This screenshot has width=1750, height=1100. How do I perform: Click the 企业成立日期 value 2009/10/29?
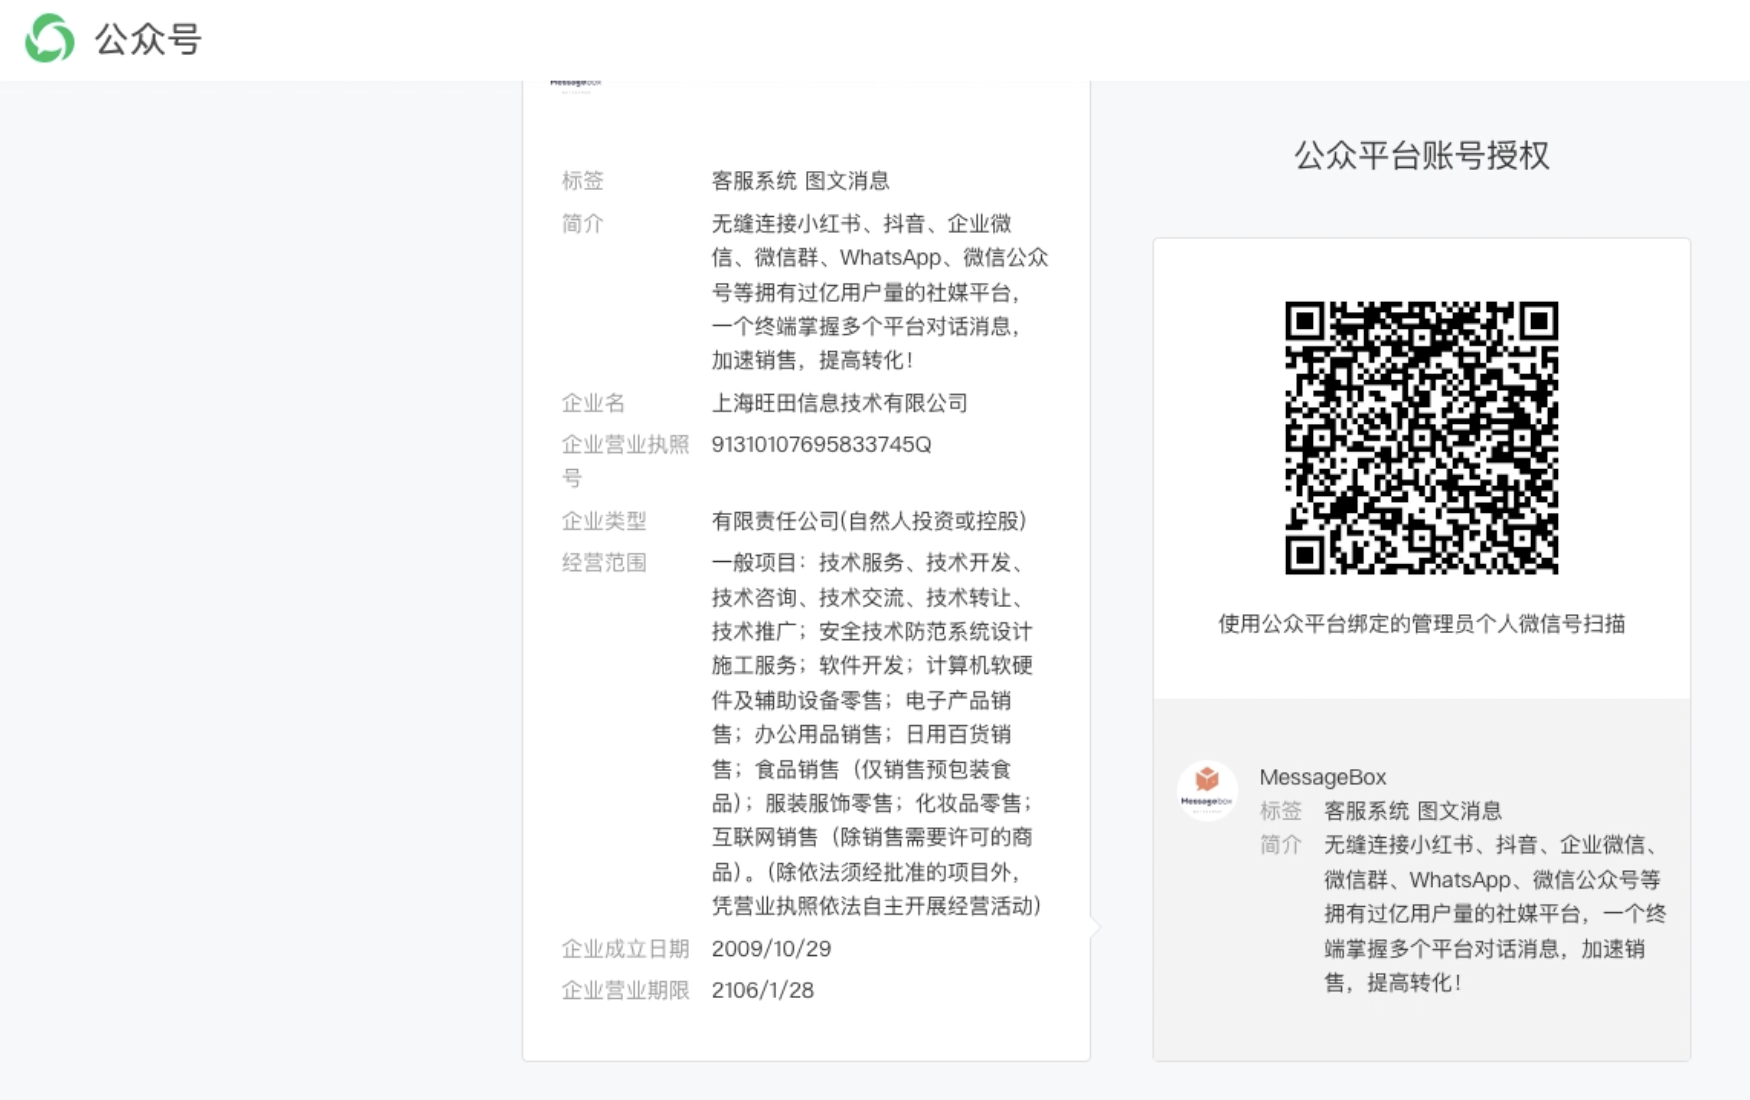click(771, 948)
